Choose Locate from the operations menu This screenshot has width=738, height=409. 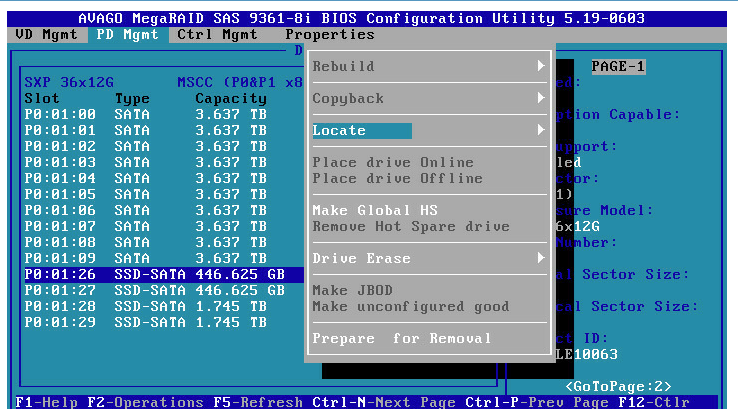tap(362, 131)
